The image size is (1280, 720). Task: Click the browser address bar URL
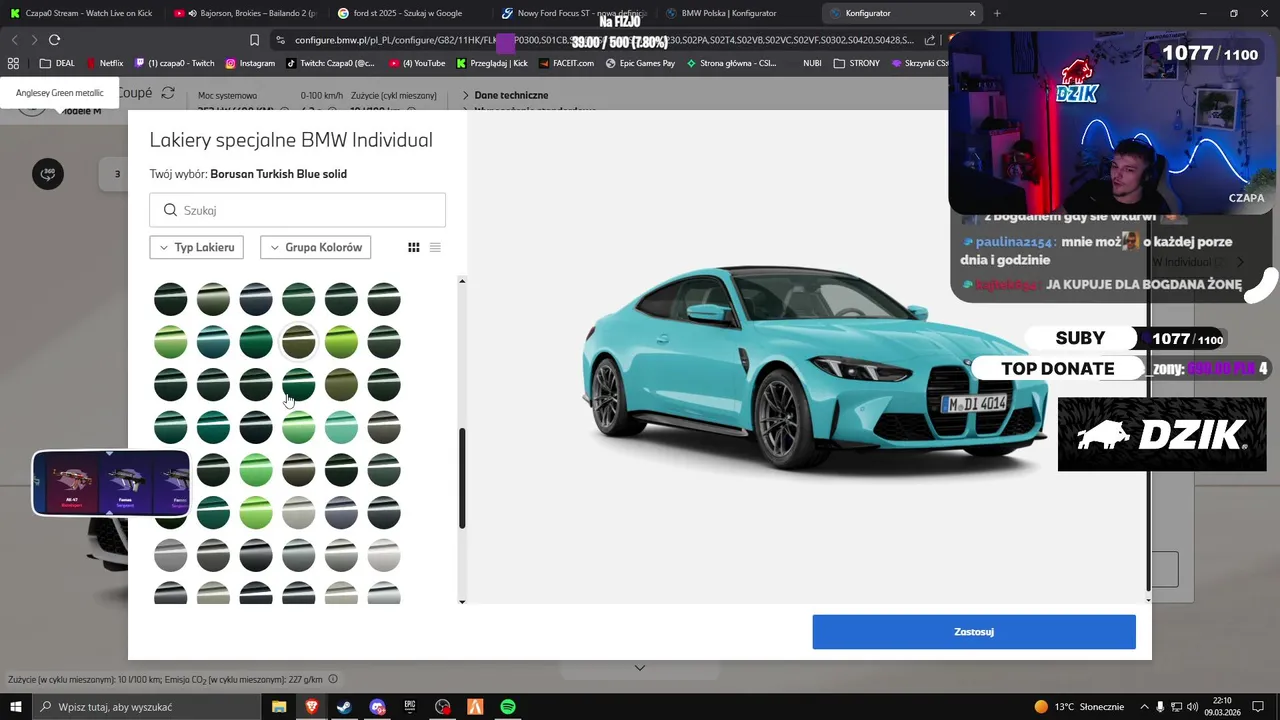coord(606,40)
